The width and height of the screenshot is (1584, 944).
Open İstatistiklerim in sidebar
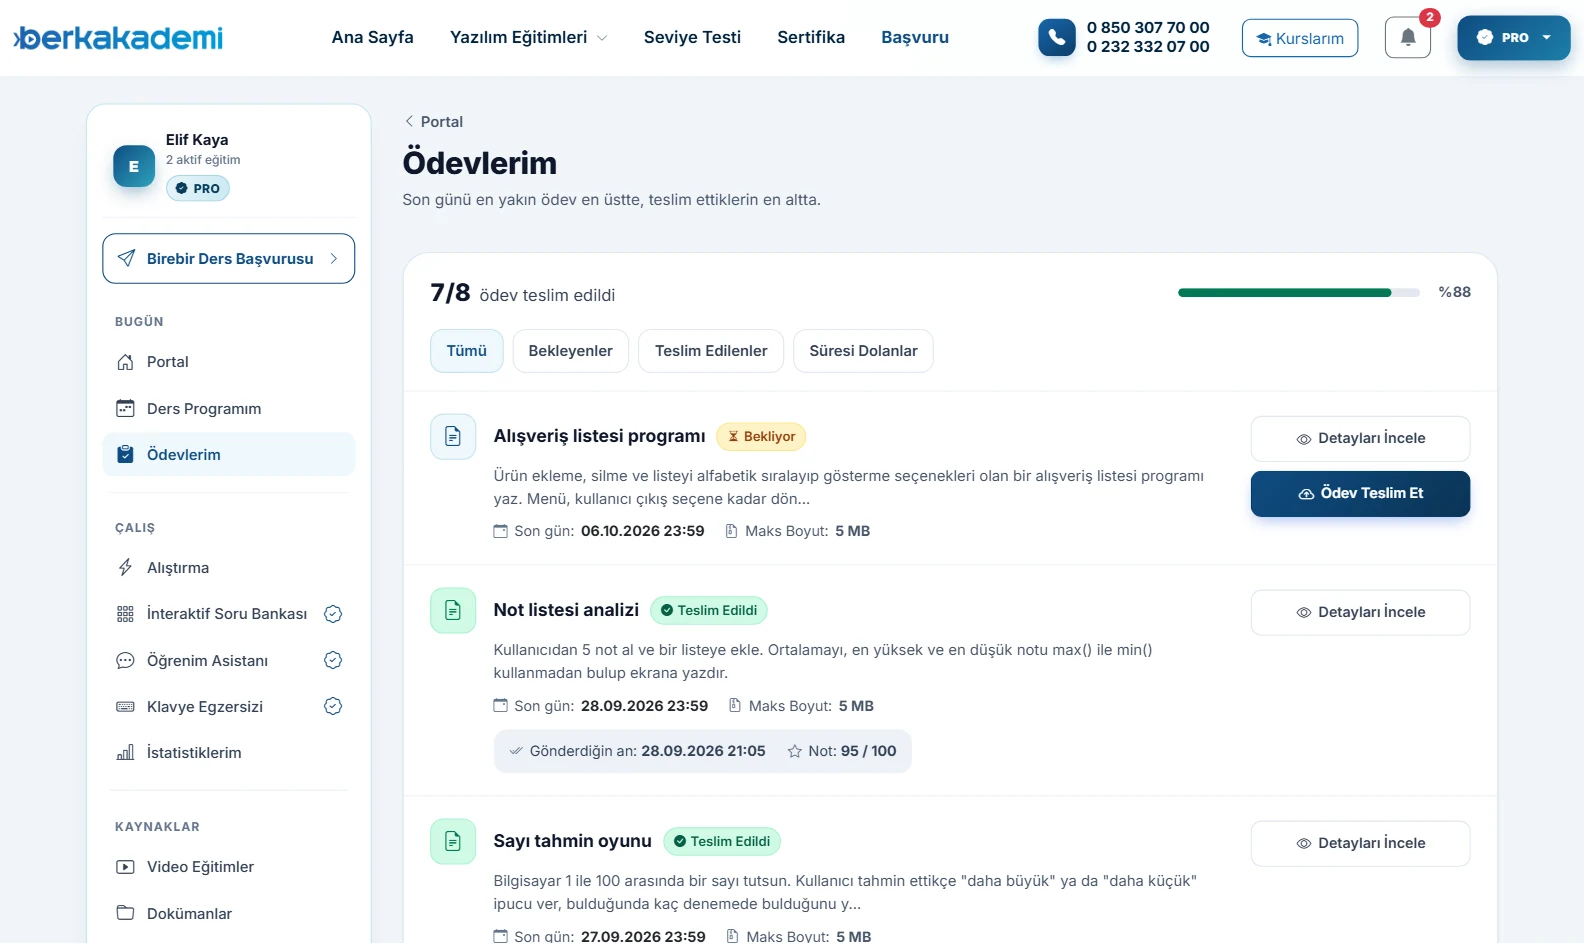tap(229, 753)
